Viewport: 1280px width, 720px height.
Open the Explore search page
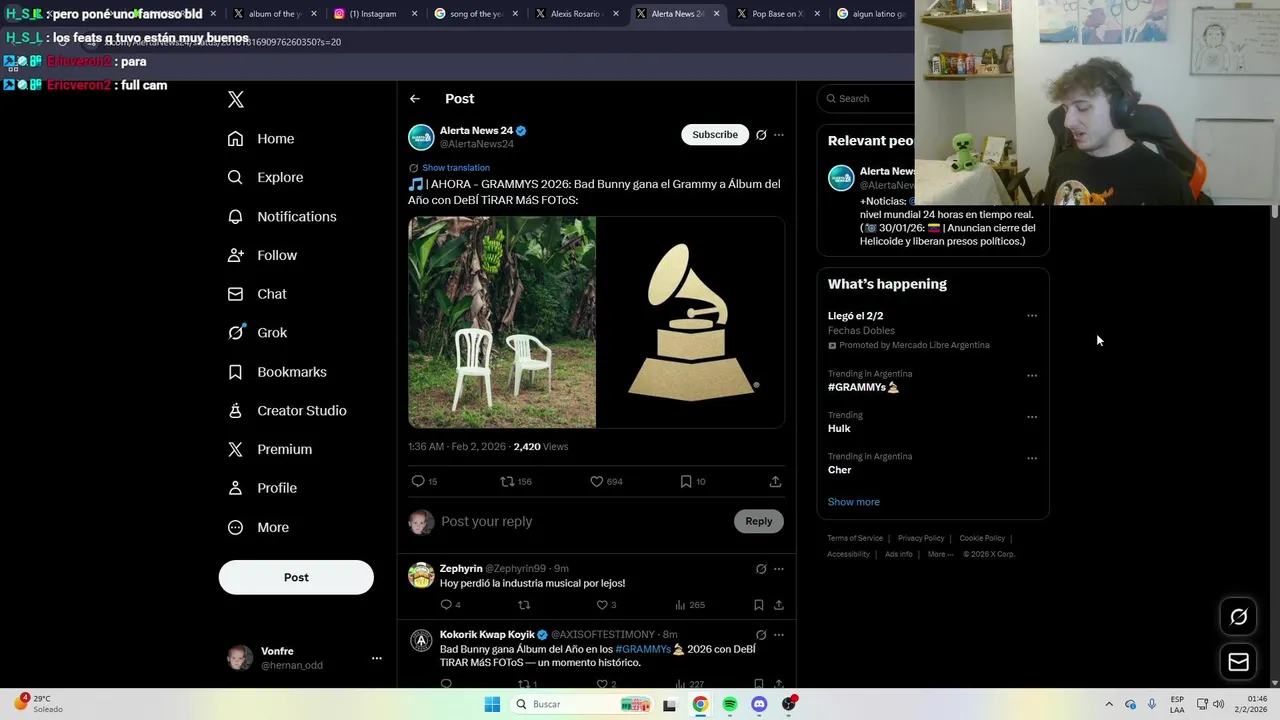tap(265, 177)
